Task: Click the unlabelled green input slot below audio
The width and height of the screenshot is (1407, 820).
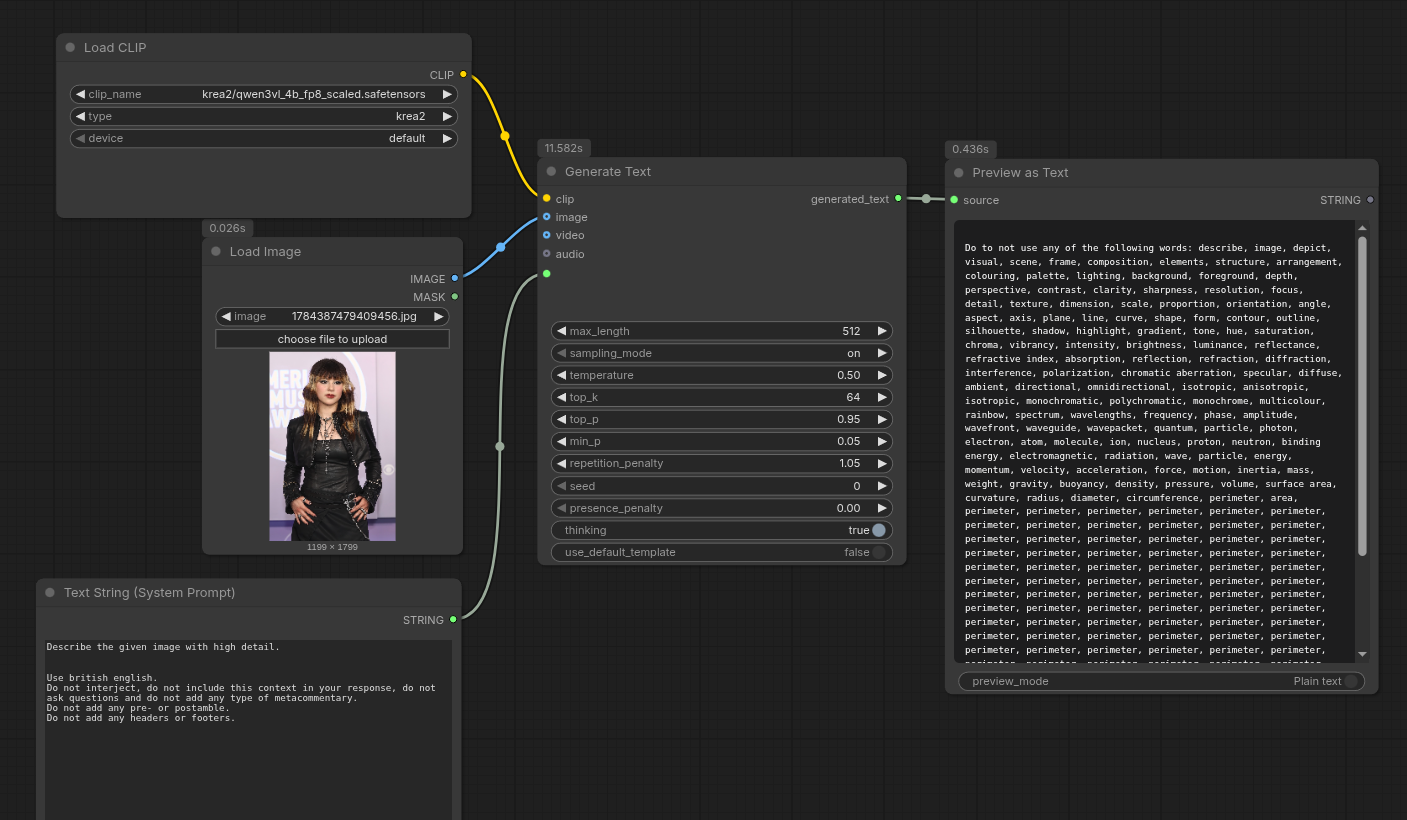Action: point(546,273)
